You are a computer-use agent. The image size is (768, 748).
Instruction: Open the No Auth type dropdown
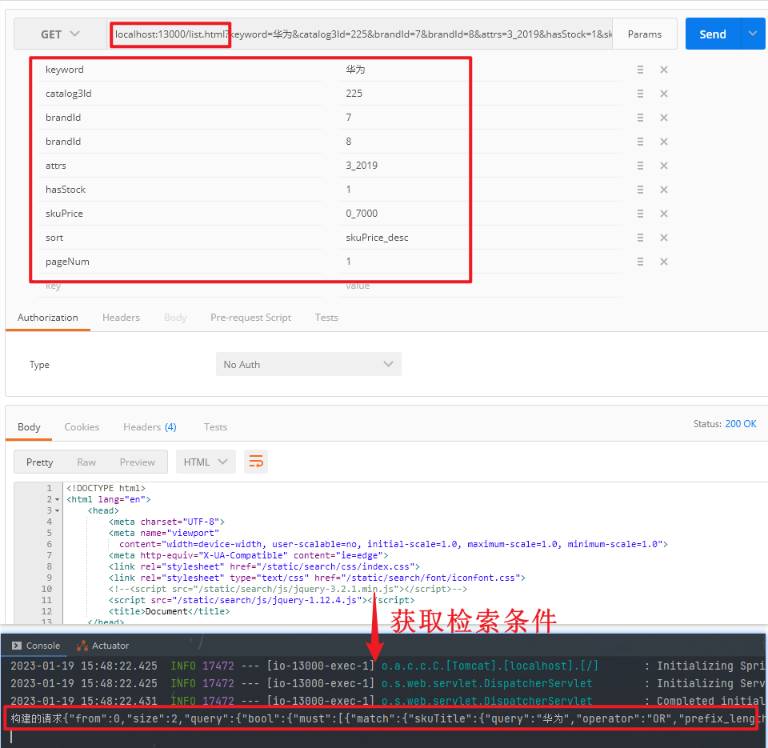(x=309, y=364)
